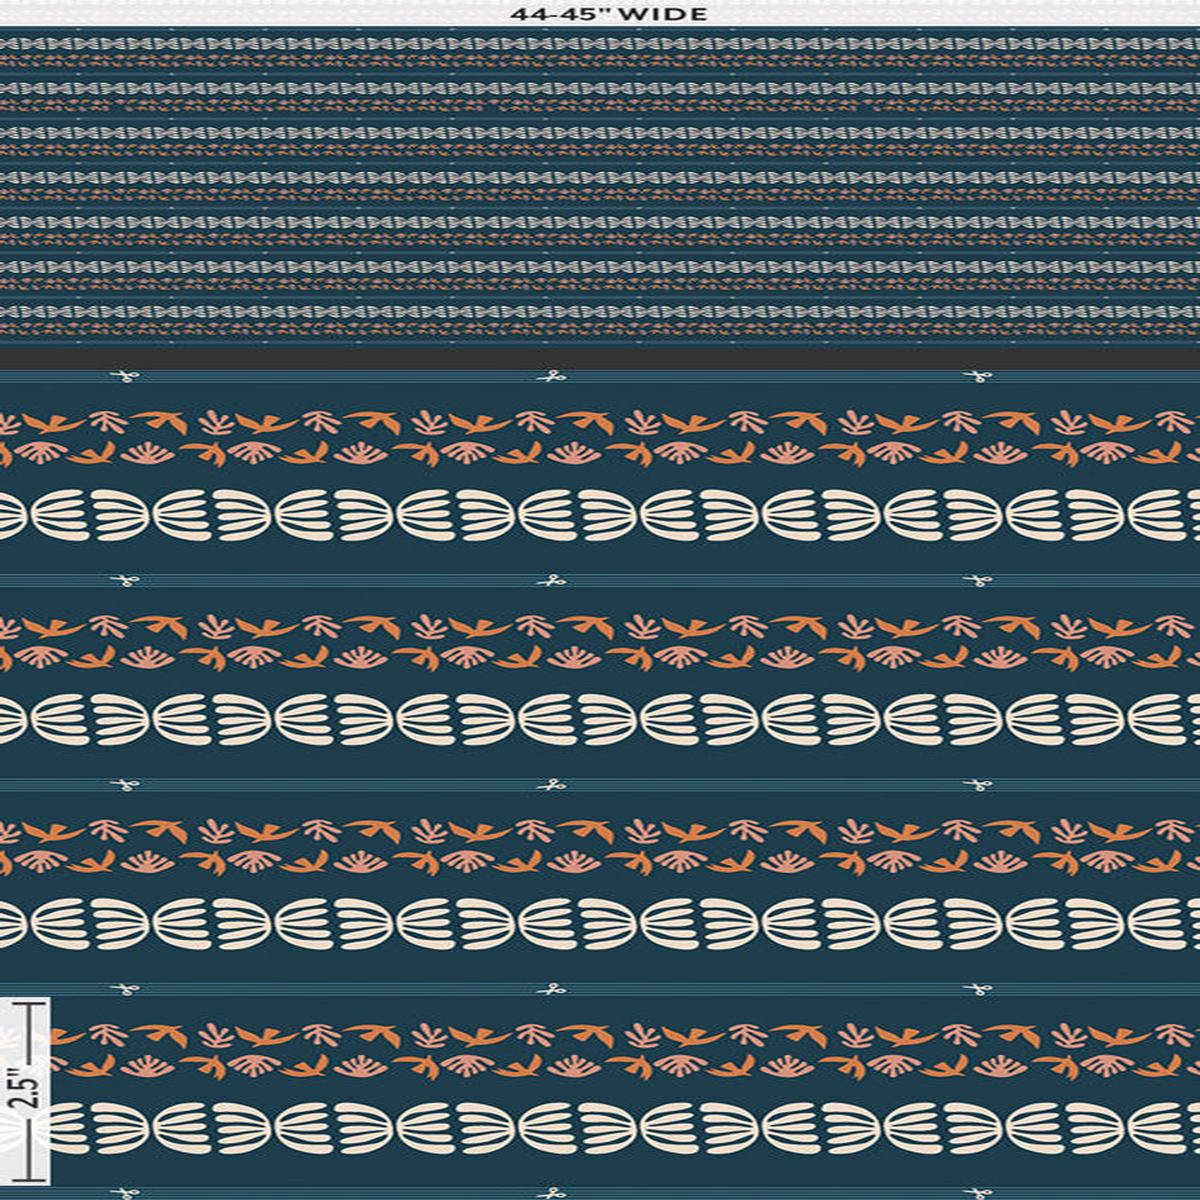Click the left scissors icon on second cut line

click(x=124, y=580)
